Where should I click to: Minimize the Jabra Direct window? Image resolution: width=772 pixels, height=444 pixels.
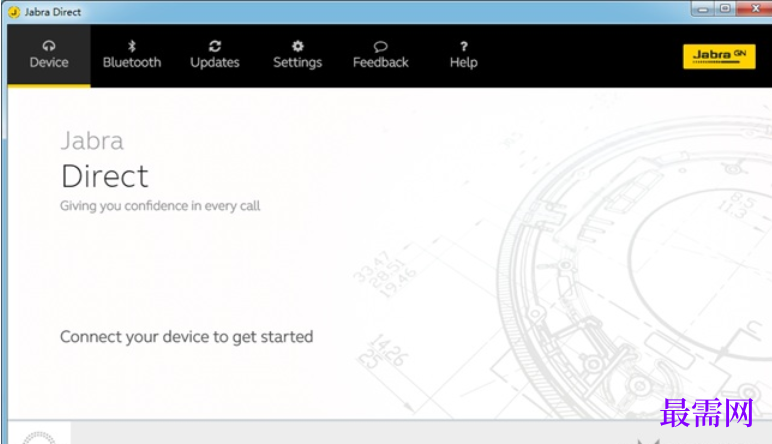point(703,9)
